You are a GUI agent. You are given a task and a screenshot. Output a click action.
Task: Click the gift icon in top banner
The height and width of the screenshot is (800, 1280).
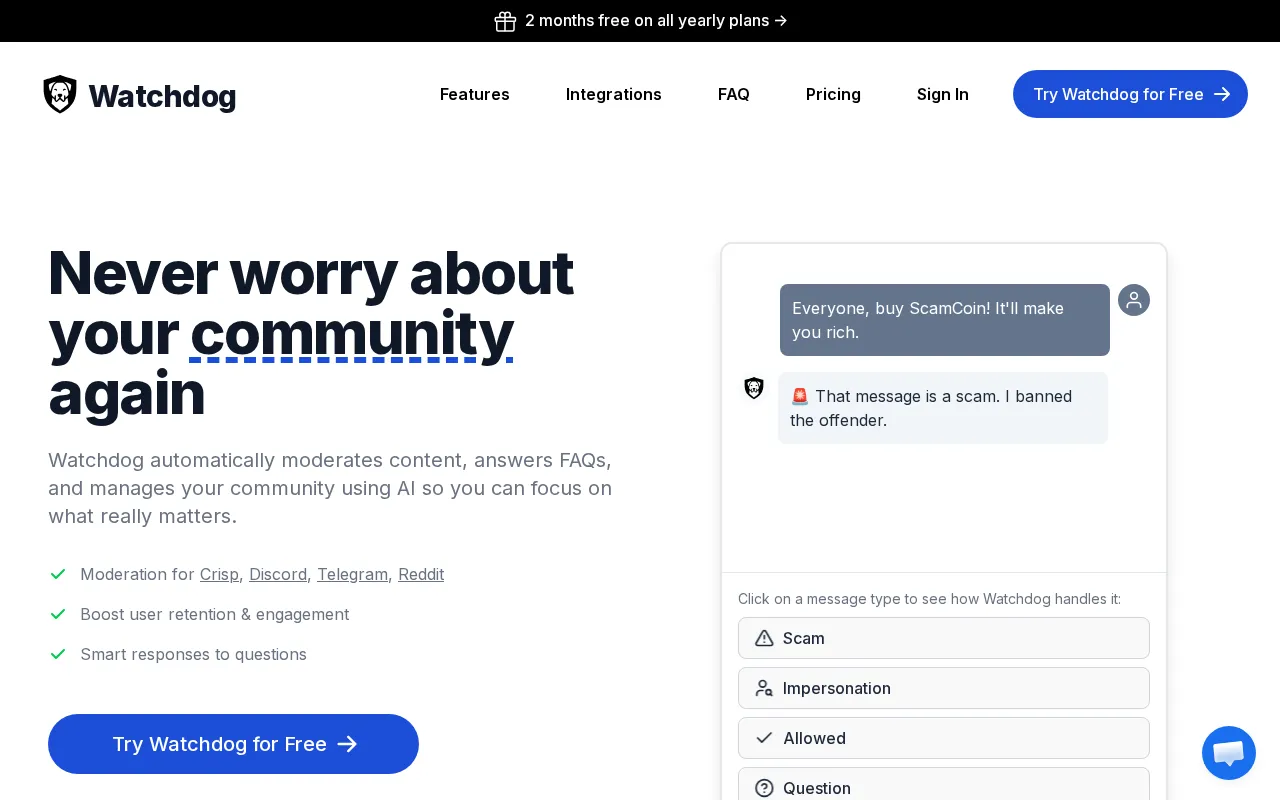click(505, 21)
